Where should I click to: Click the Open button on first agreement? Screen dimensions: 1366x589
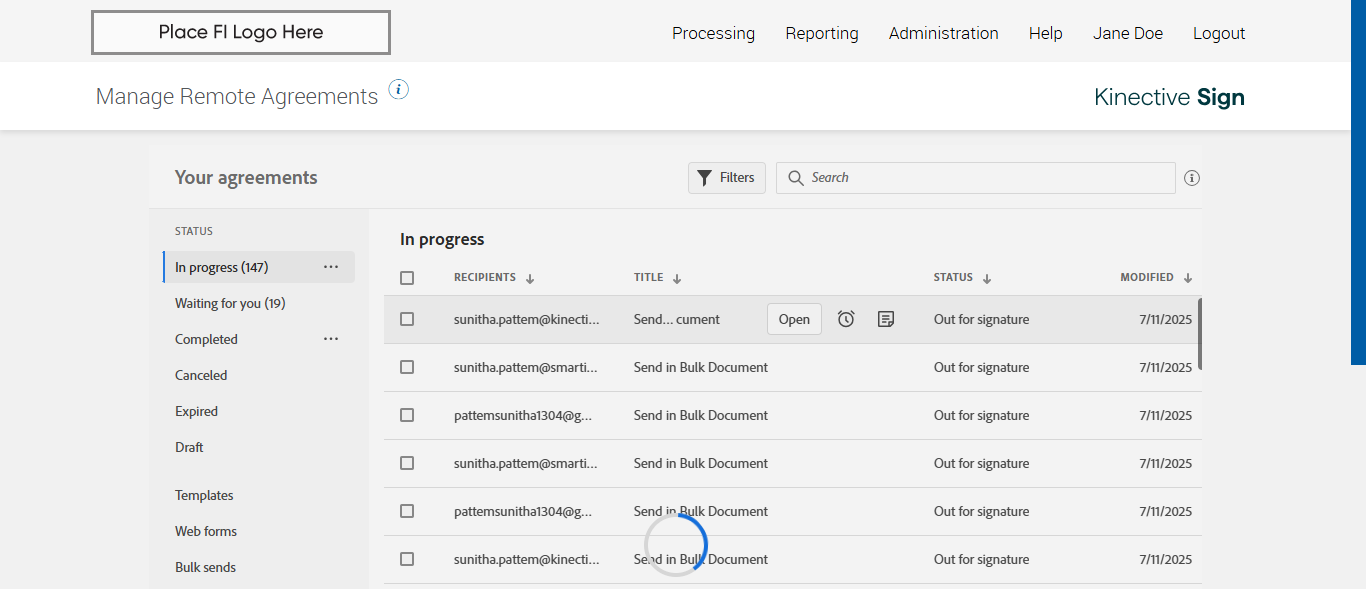click(x=794, y=319)
